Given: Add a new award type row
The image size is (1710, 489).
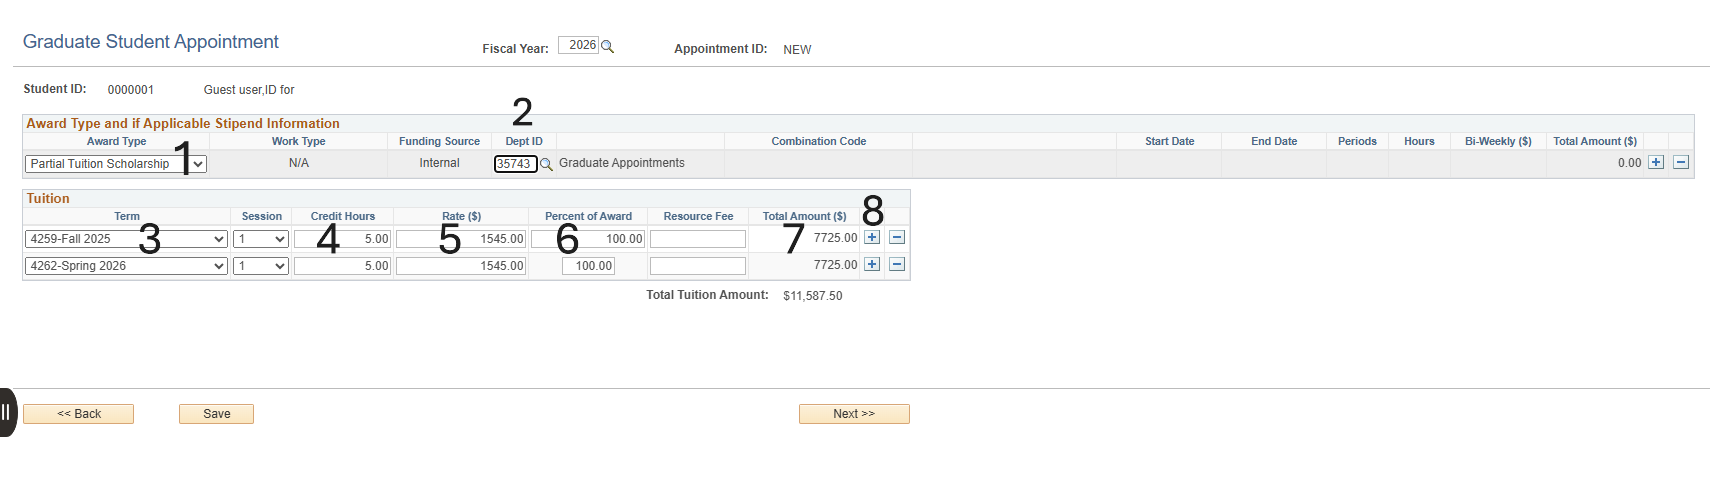Looking at the screenshot, I should [x=1656, y=162].
